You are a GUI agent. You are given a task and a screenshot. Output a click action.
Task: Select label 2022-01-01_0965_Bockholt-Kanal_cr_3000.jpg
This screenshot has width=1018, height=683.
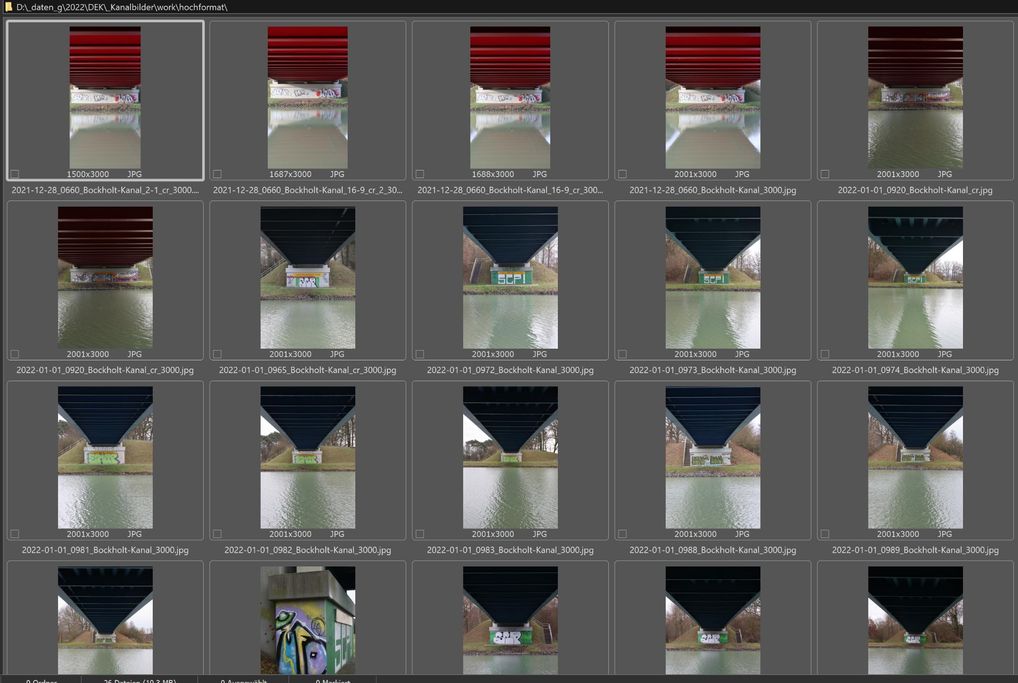pos(308,370)
